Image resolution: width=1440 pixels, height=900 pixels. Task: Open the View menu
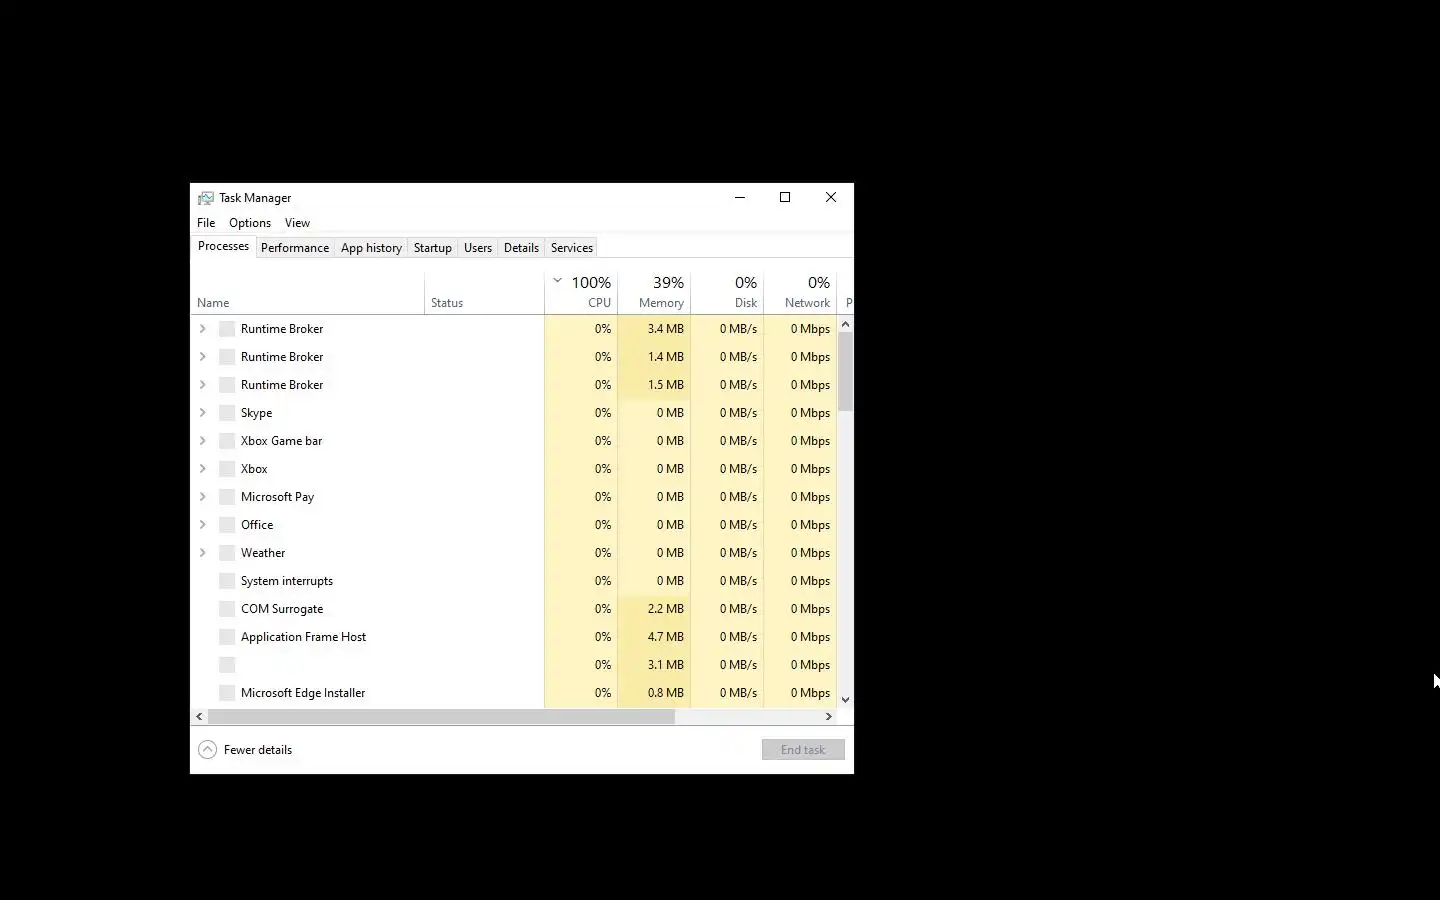[x=297, y=223]
